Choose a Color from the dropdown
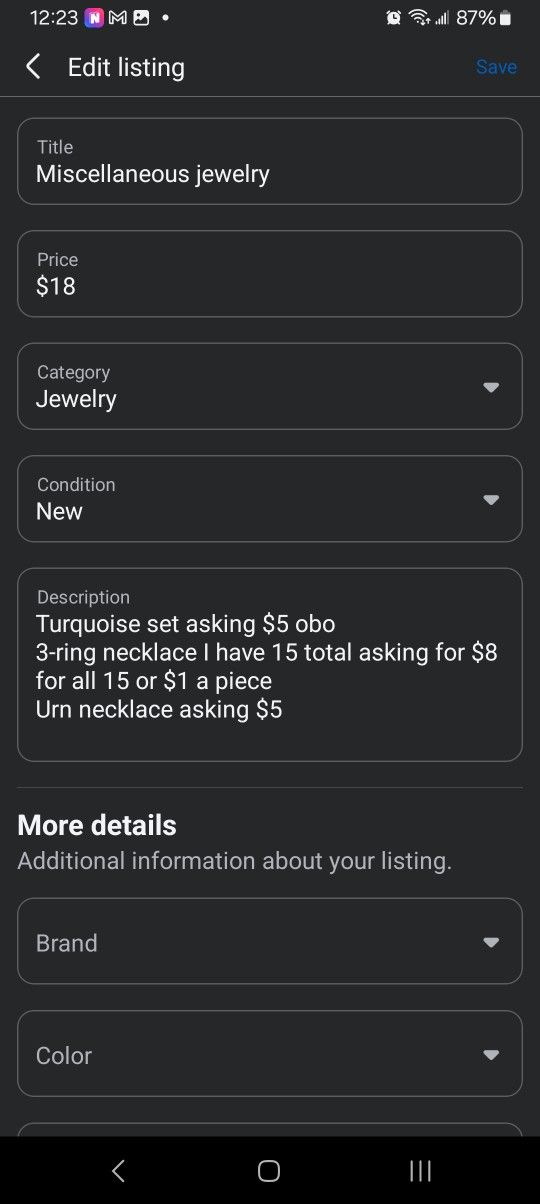Image resolution: width=540 pixels, height=1204 pixels. point(270,1054)
